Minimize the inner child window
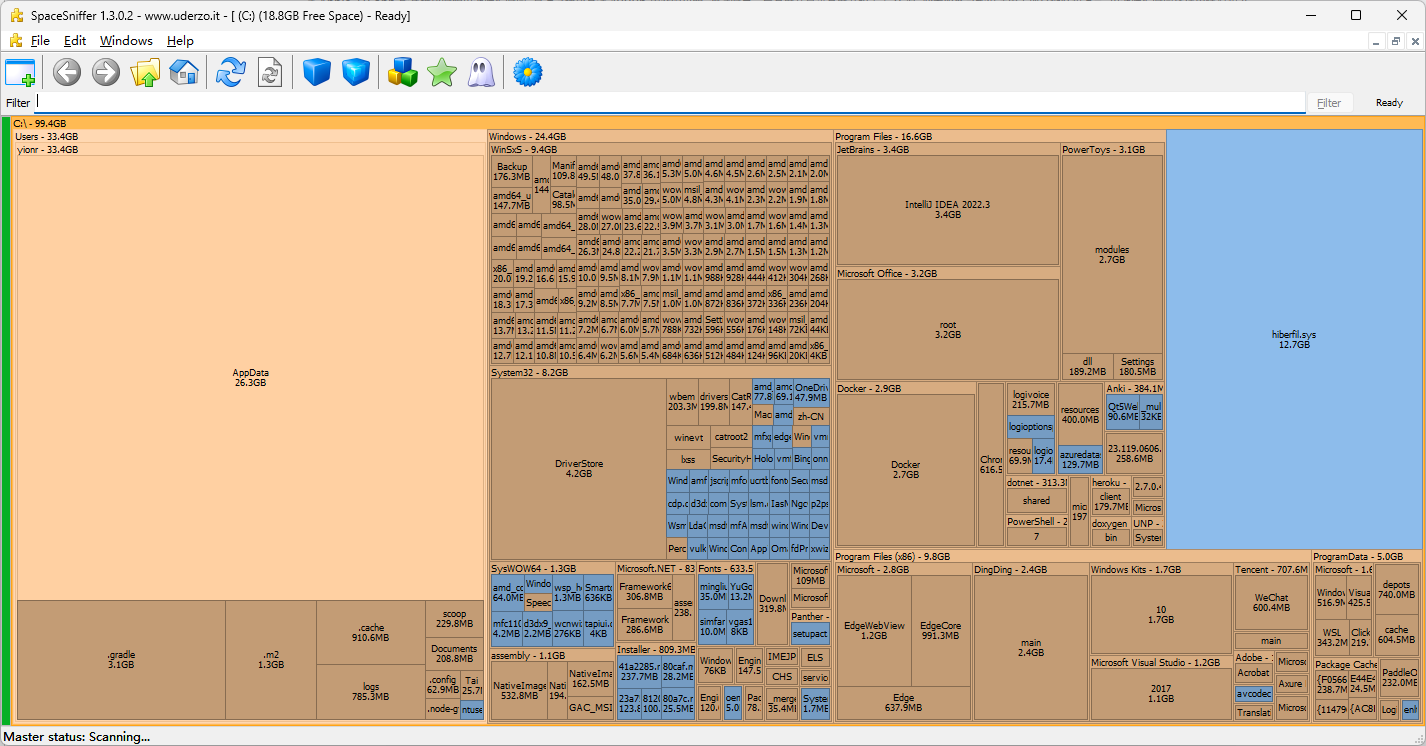Viewport: 1426px width, 746px height. [1377, 41]
